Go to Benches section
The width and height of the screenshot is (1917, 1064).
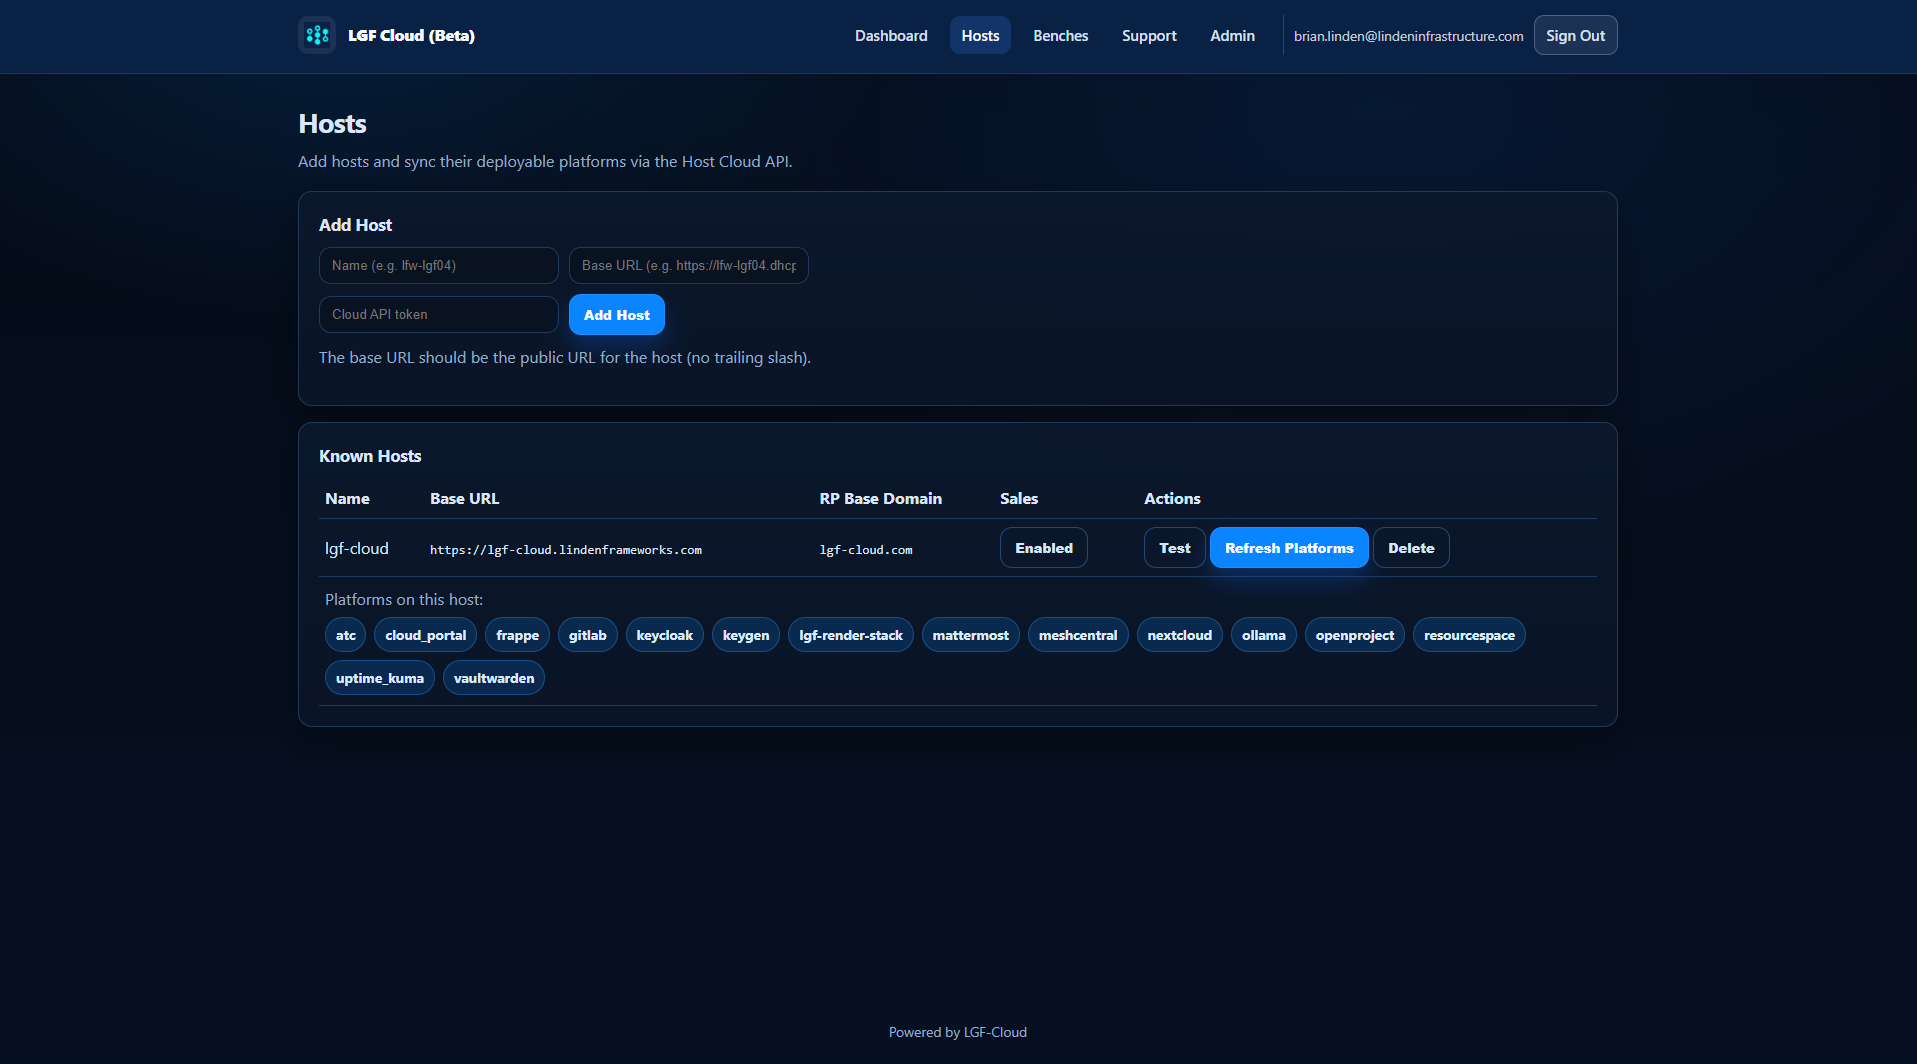pyautogui.click(x=1060, y=35)
